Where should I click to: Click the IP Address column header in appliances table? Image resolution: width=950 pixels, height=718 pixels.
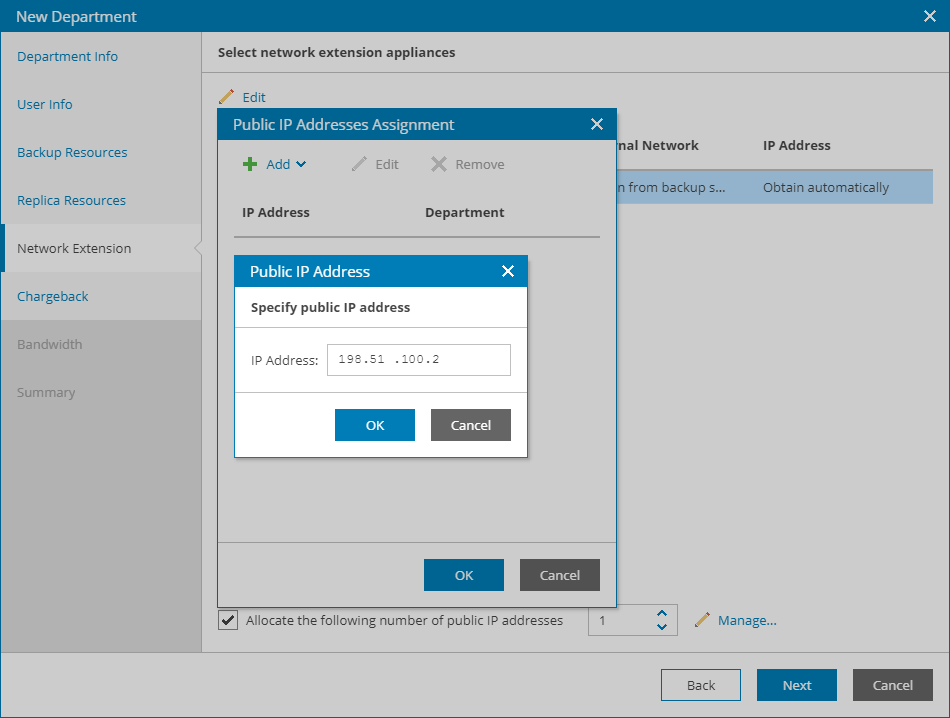coord(797,145)
